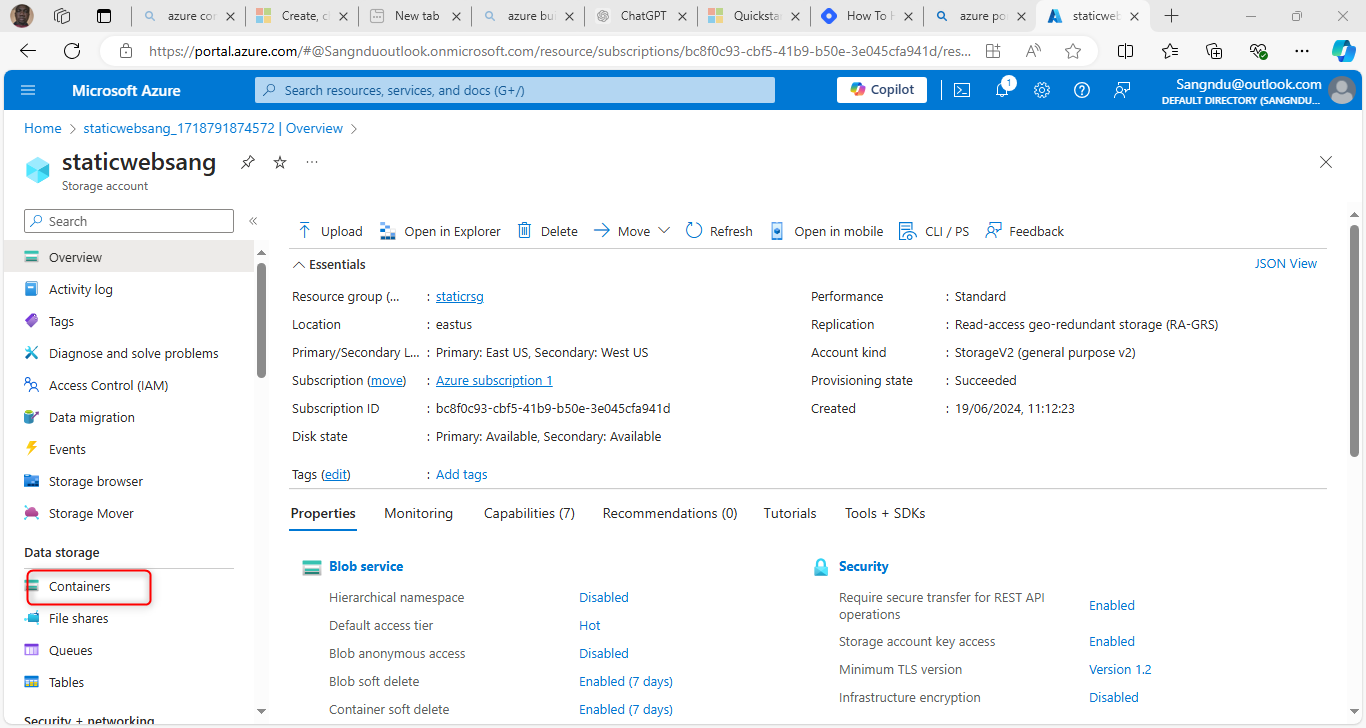Open the CLI / PS option

[934, 231]
